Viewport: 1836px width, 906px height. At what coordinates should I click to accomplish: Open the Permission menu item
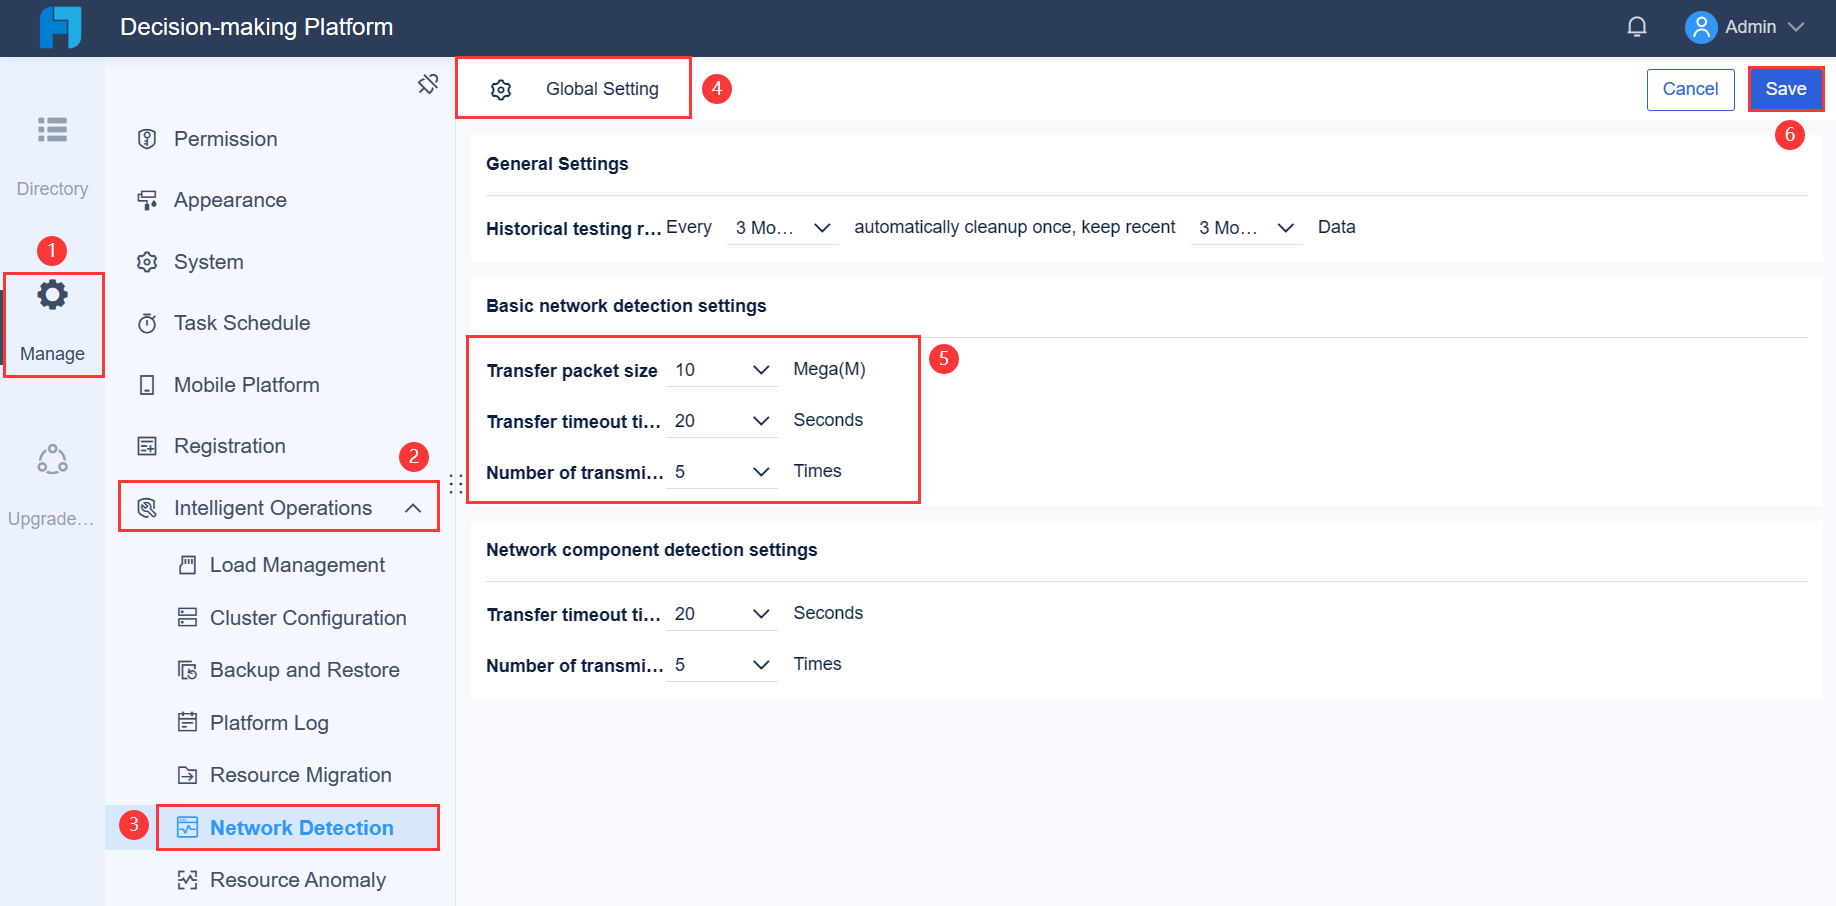coord(225,139)
